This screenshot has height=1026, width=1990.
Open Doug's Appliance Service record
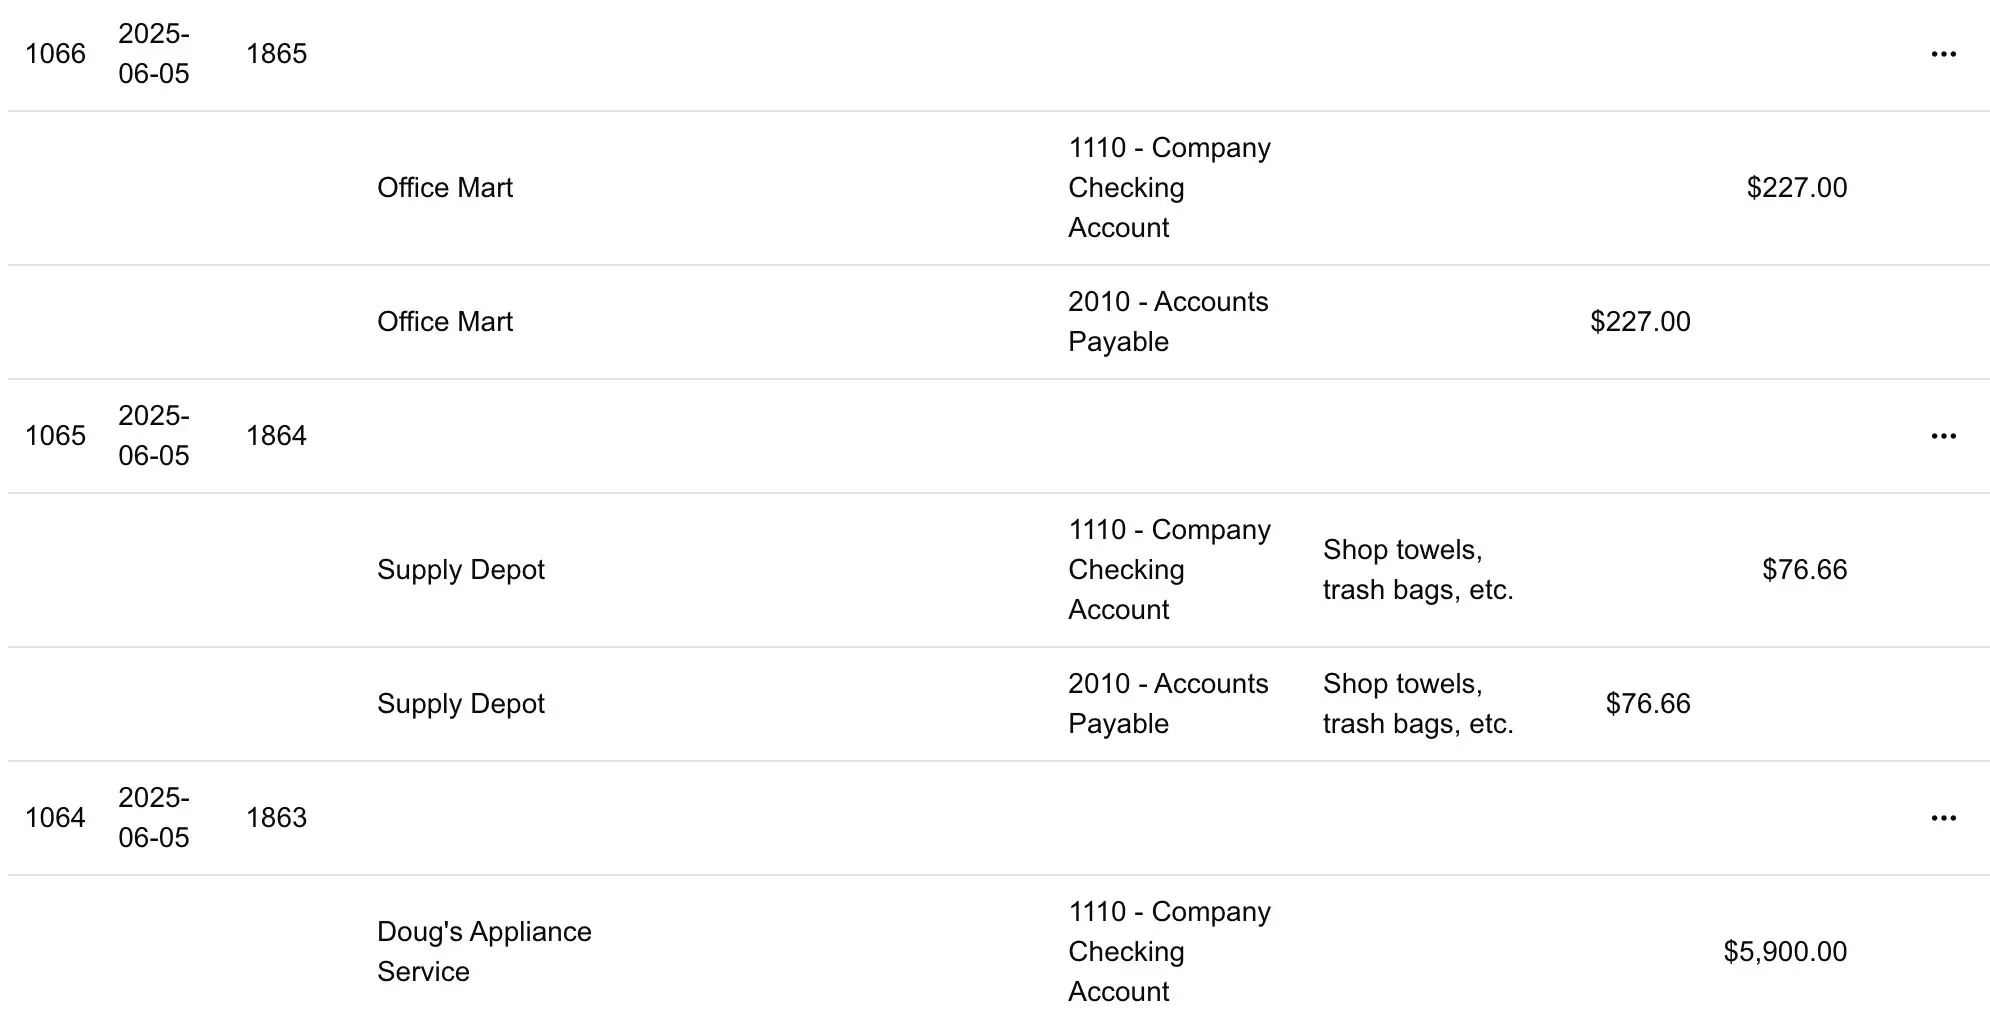click(484, 951)
